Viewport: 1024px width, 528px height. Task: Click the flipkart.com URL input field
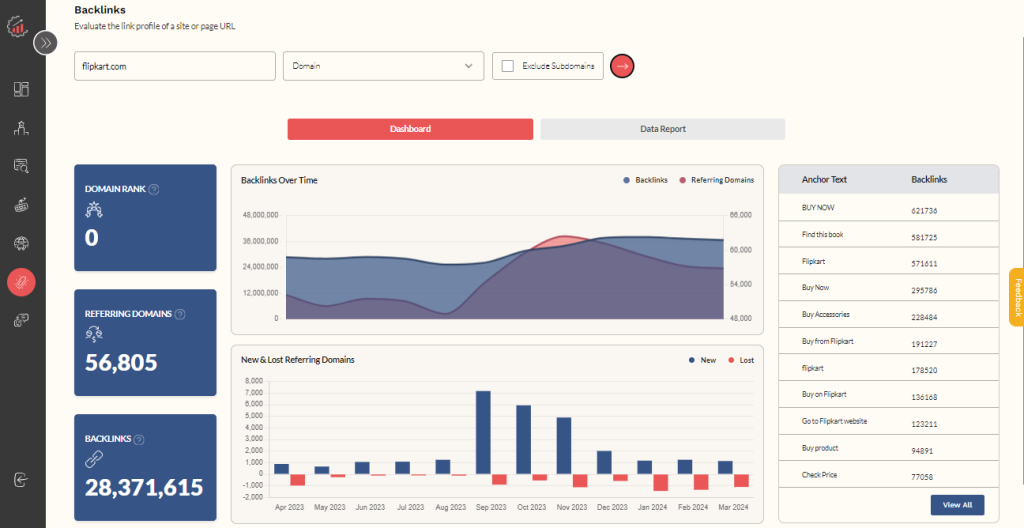point(175,66)
